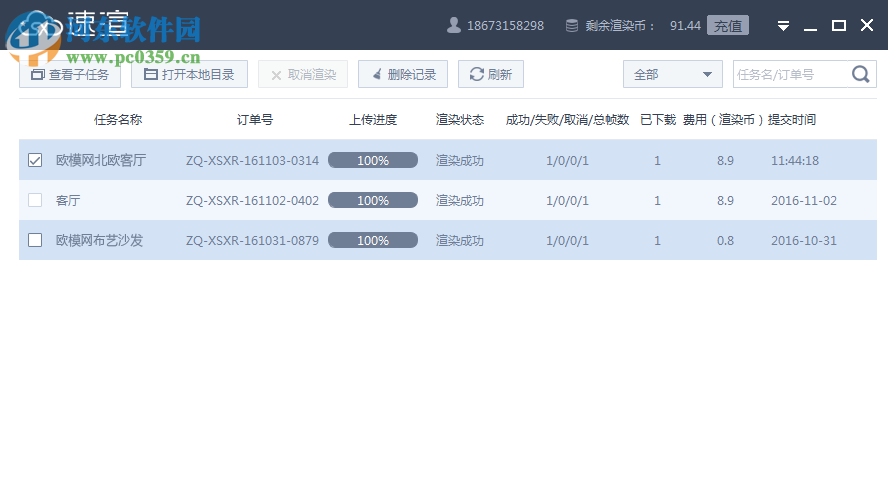Select task name 欧模网北欧客厅
888x488 pixels.
pyautogui.click(x=101, y=160)
